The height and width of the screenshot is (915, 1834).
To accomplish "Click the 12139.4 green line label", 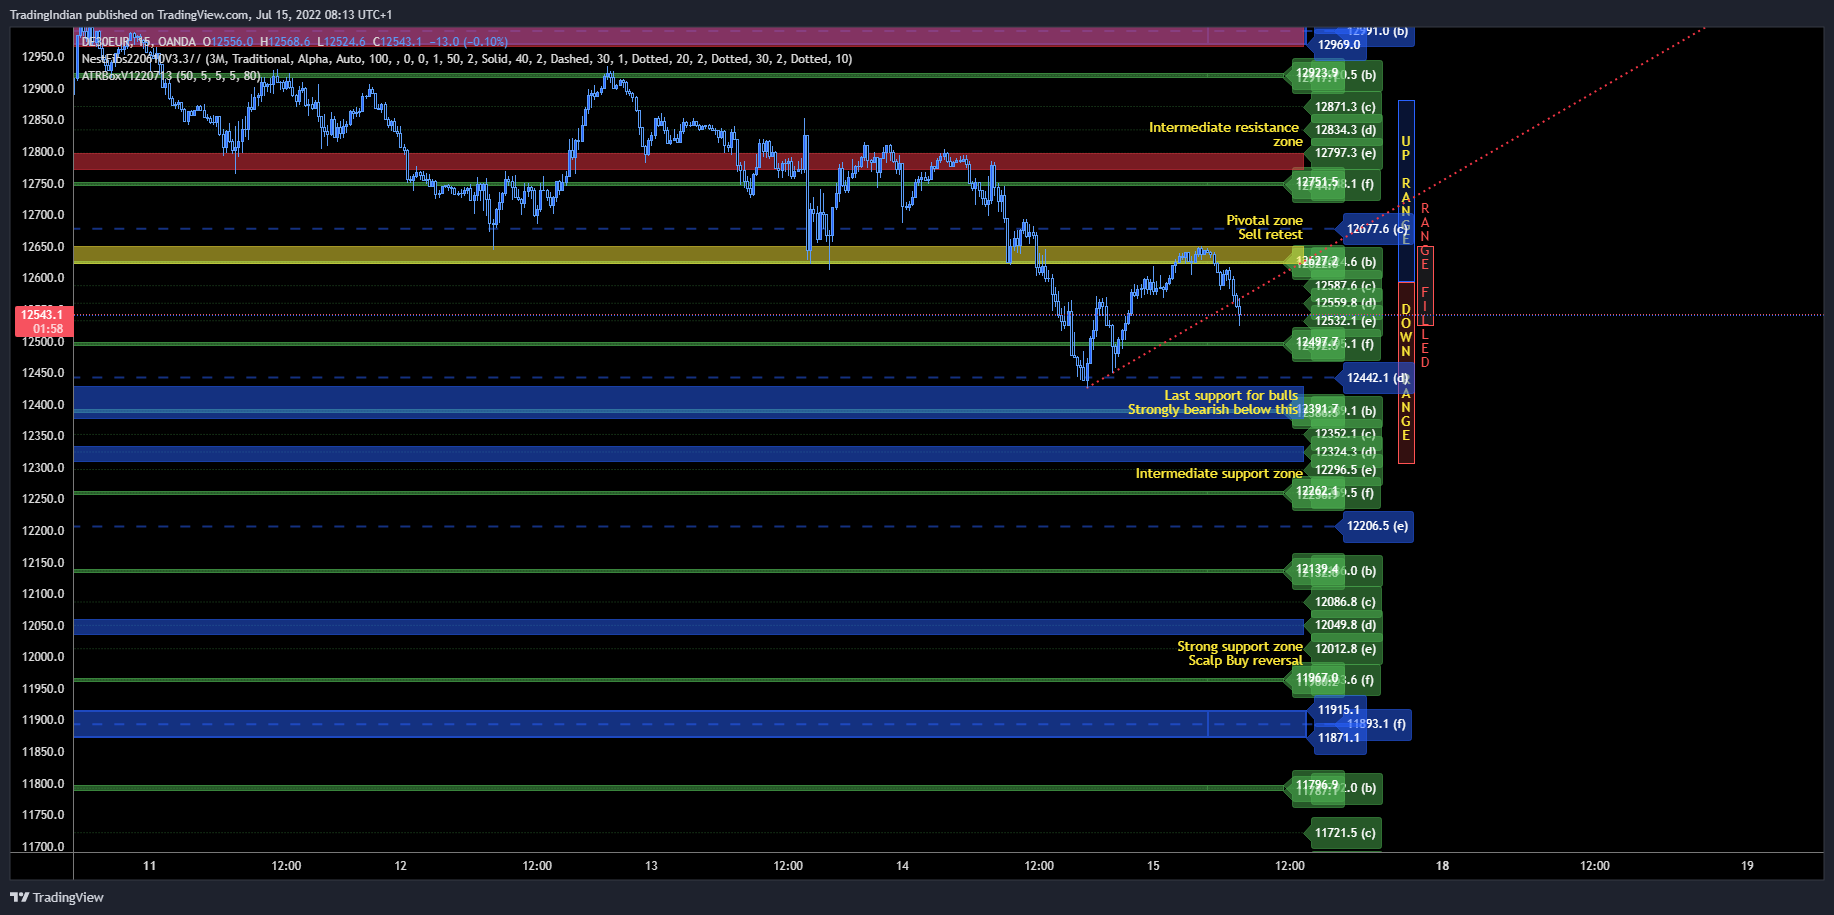I will click(x=1317, y=569).
